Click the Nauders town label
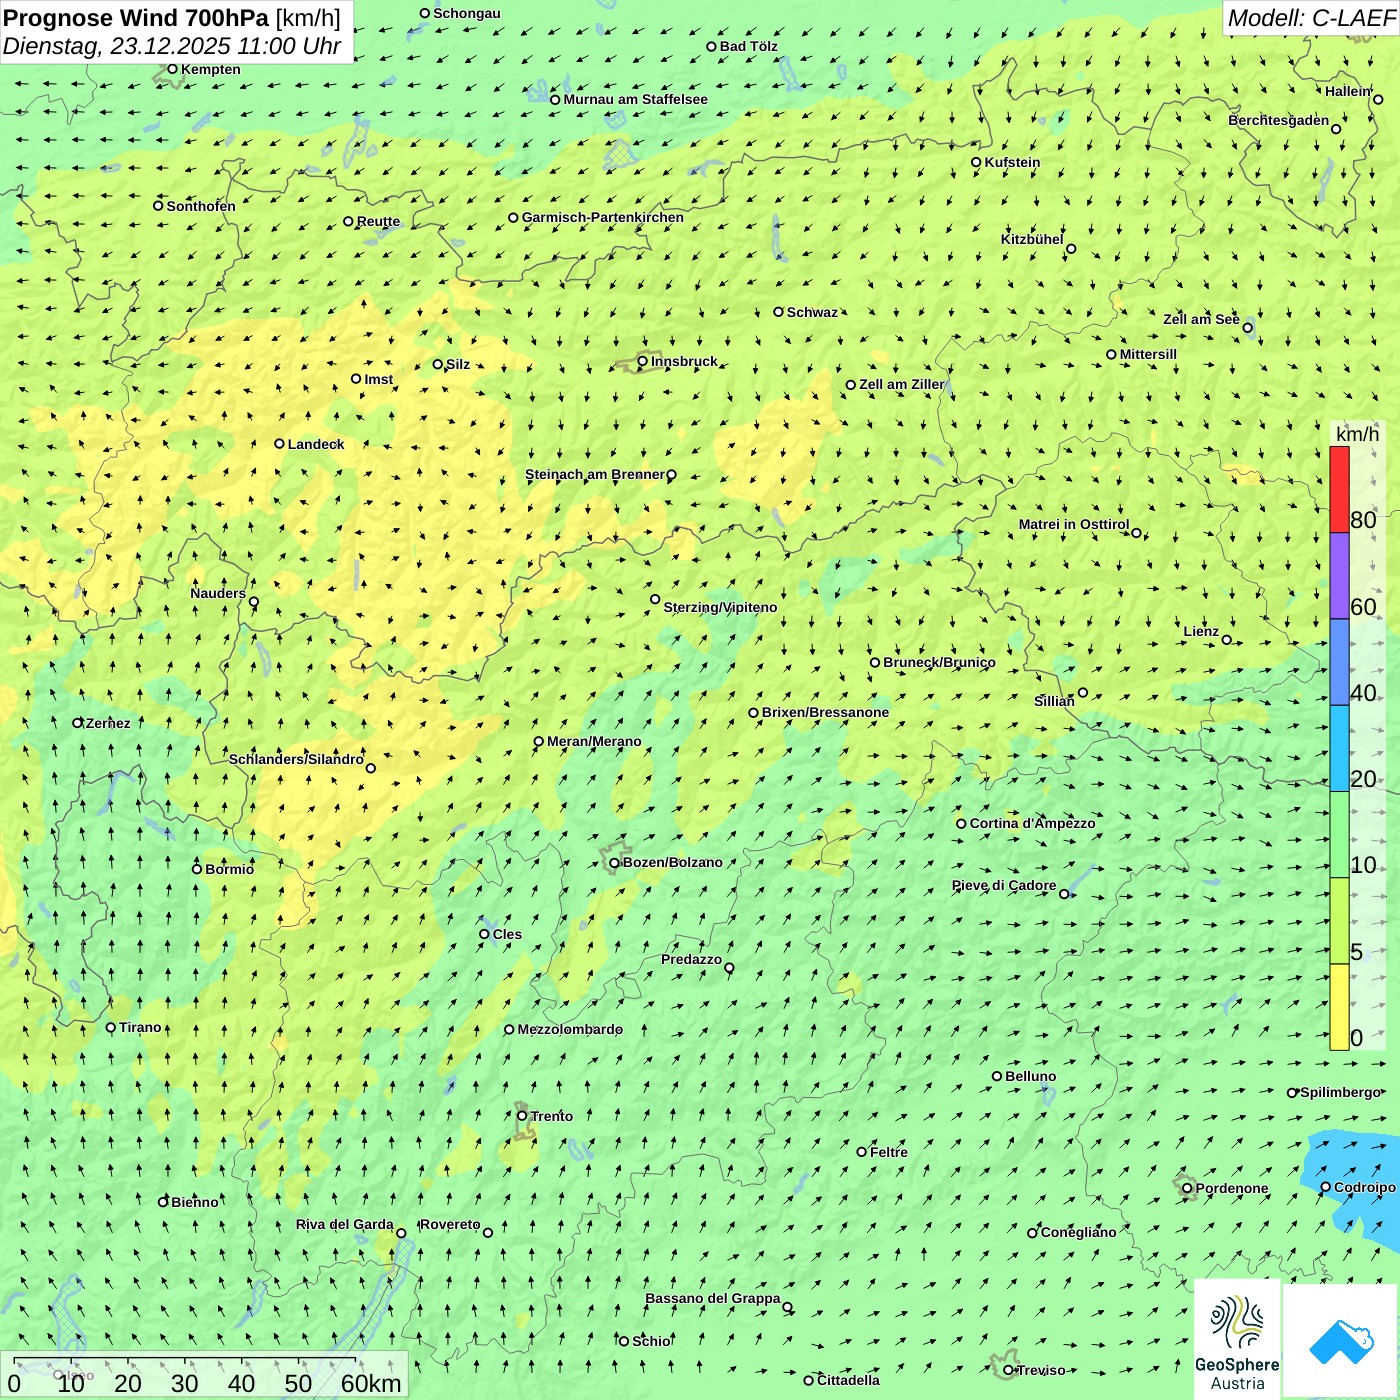The image size is (1400, 1400). tap(218, 593)
